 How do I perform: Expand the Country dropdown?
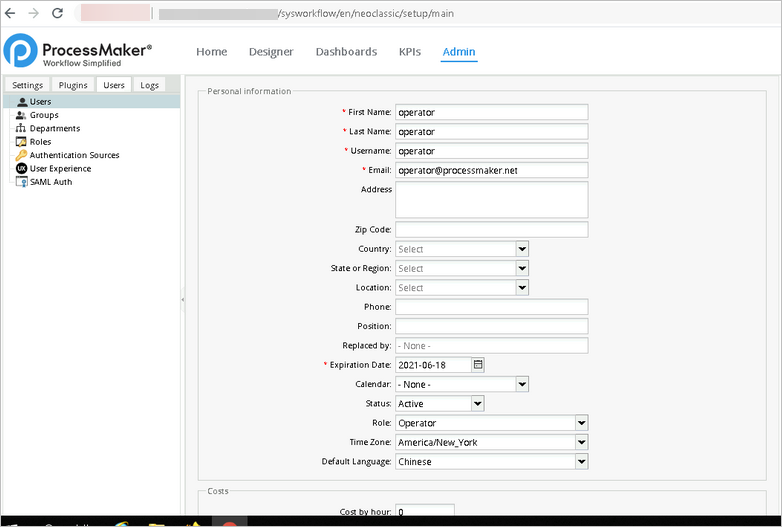coord(522,249)
